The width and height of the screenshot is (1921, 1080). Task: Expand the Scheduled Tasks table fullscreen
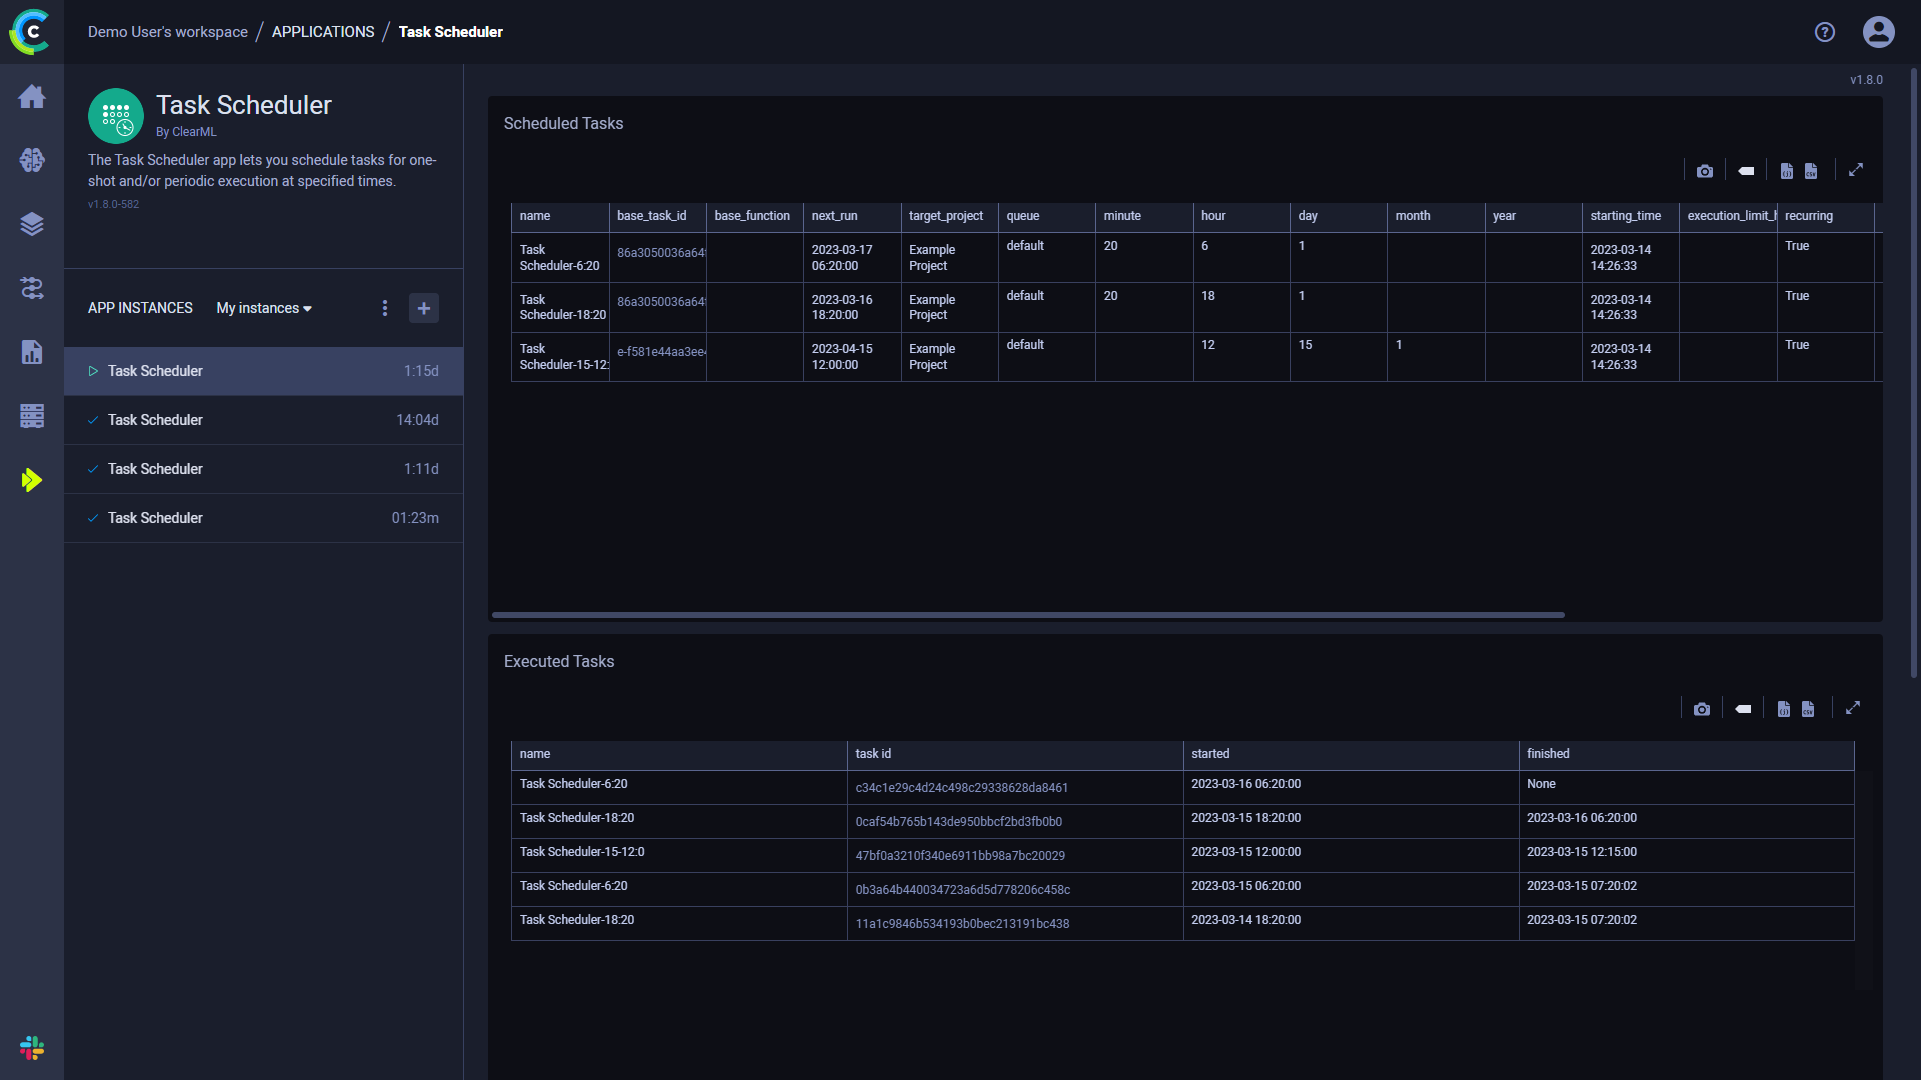(x=1855, y=170)
